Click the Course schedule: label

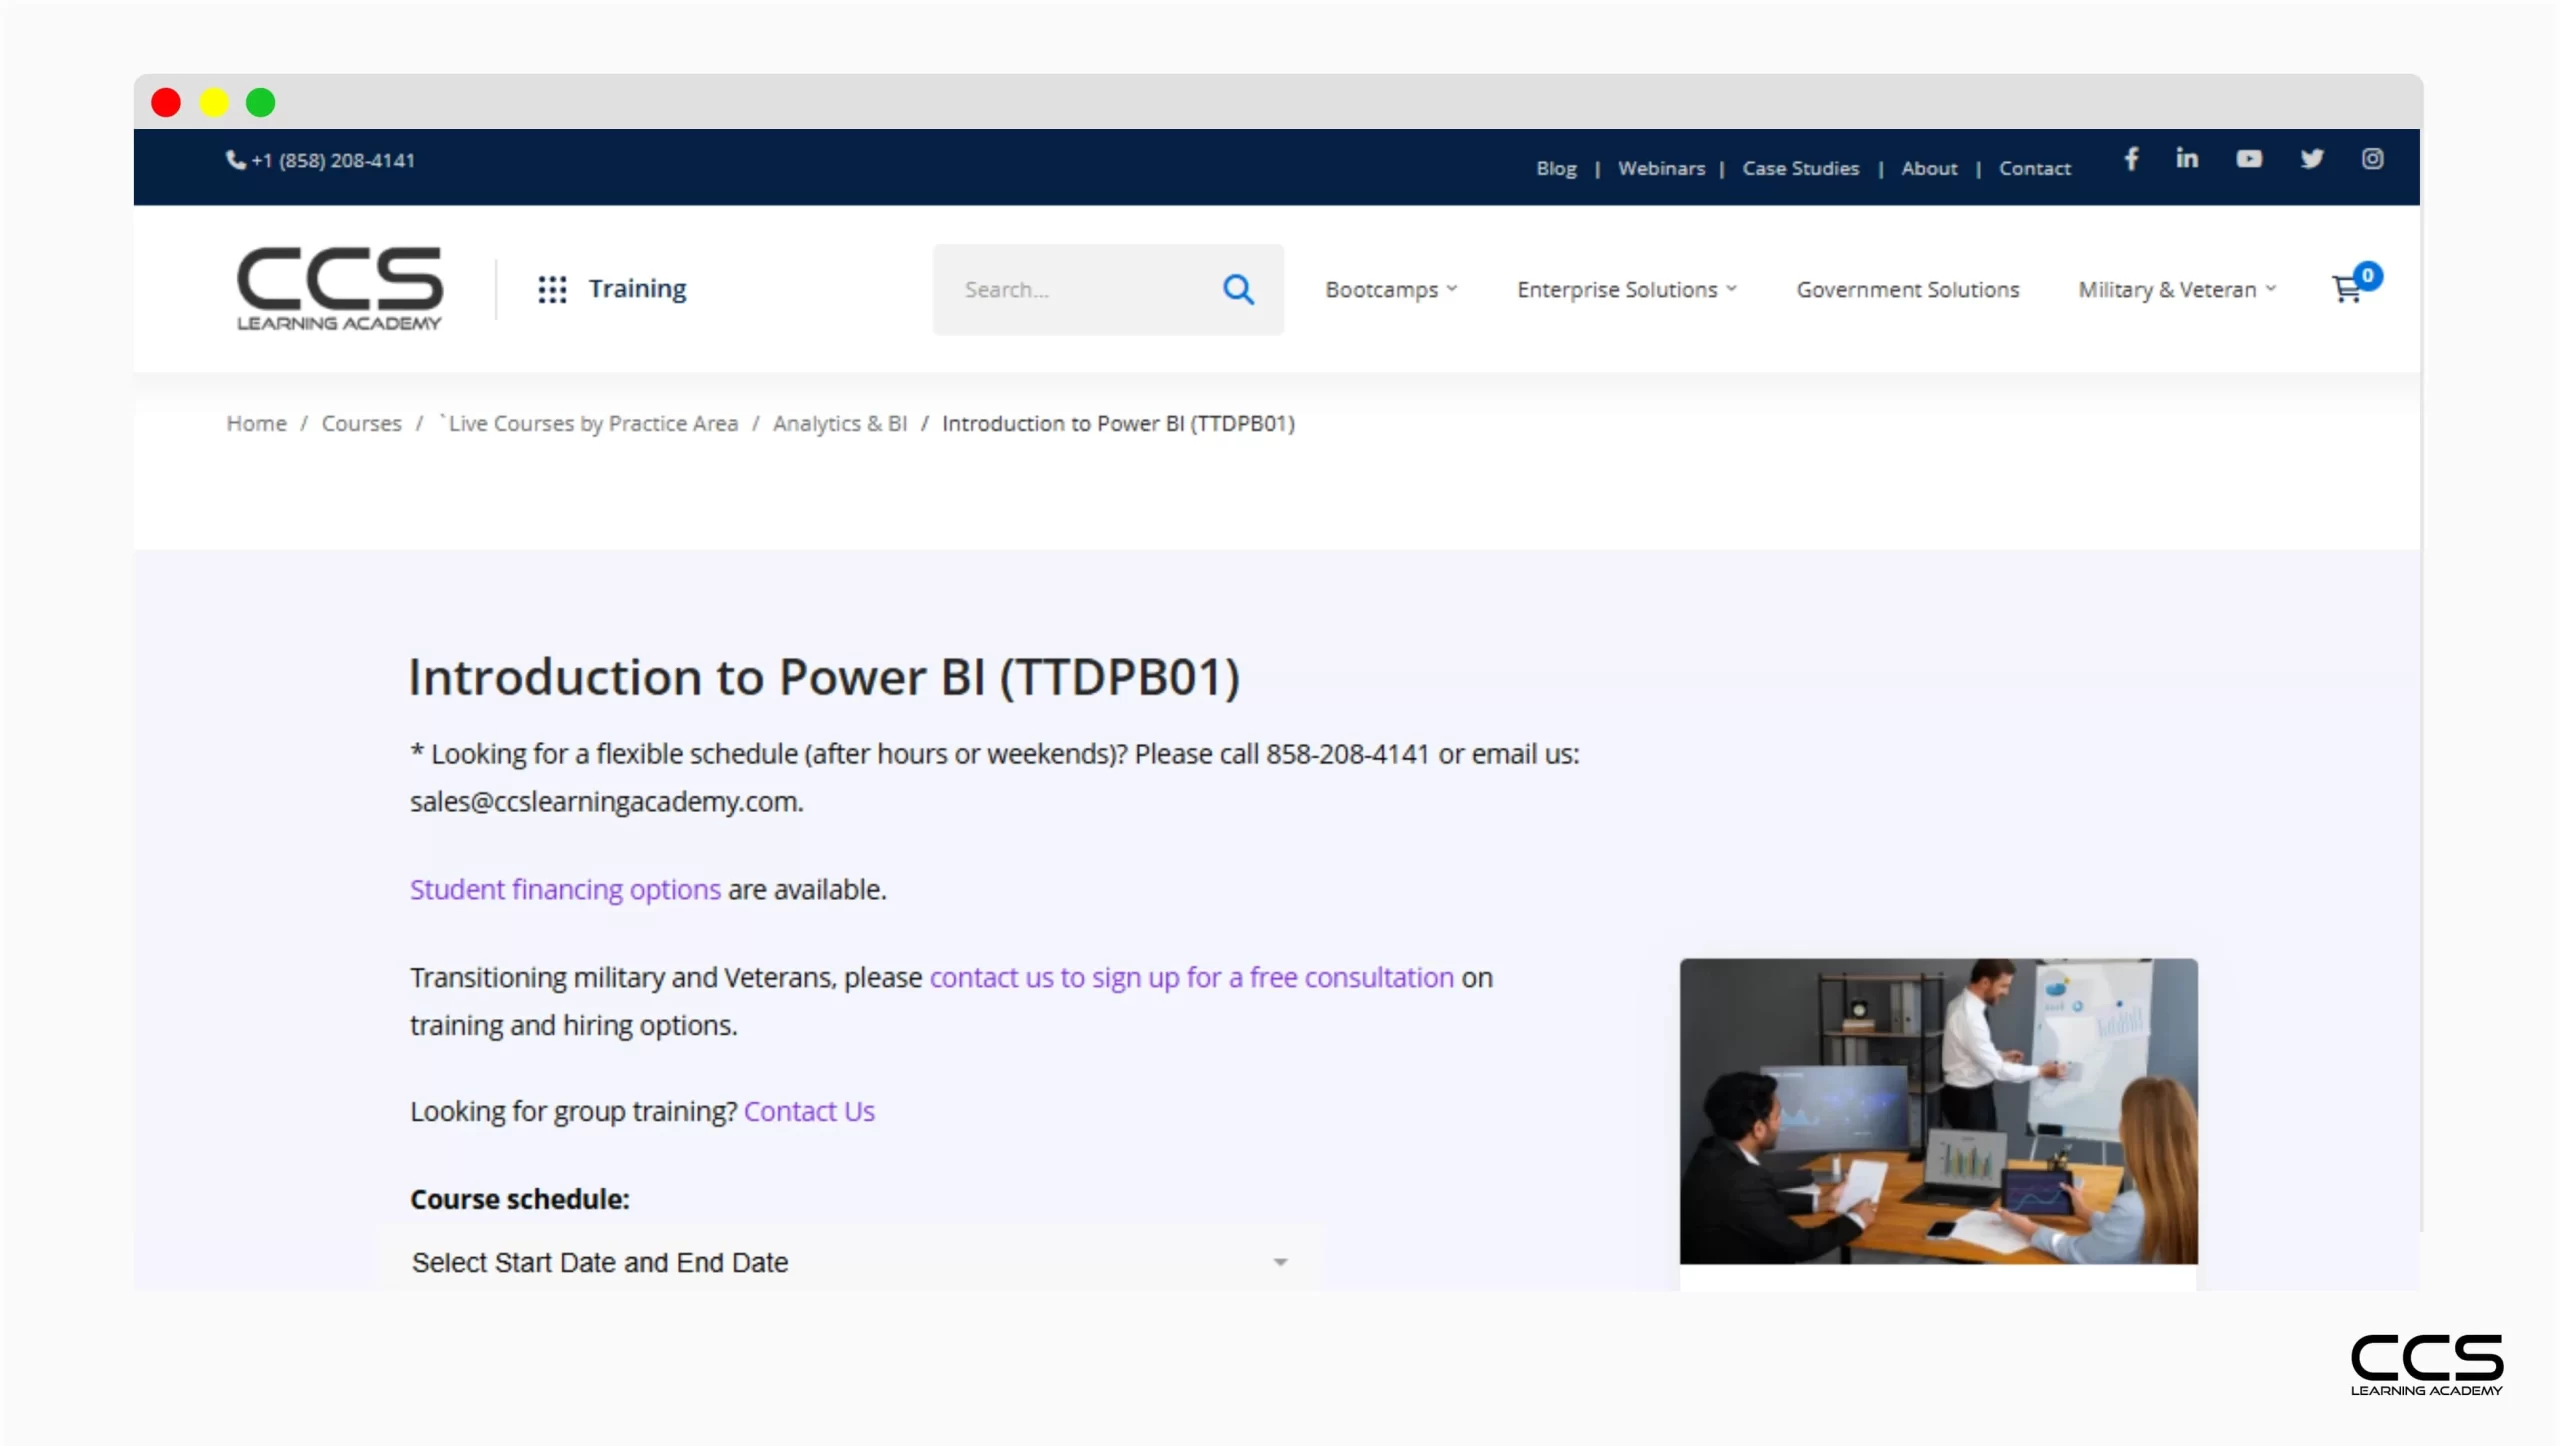(520, 1198)
